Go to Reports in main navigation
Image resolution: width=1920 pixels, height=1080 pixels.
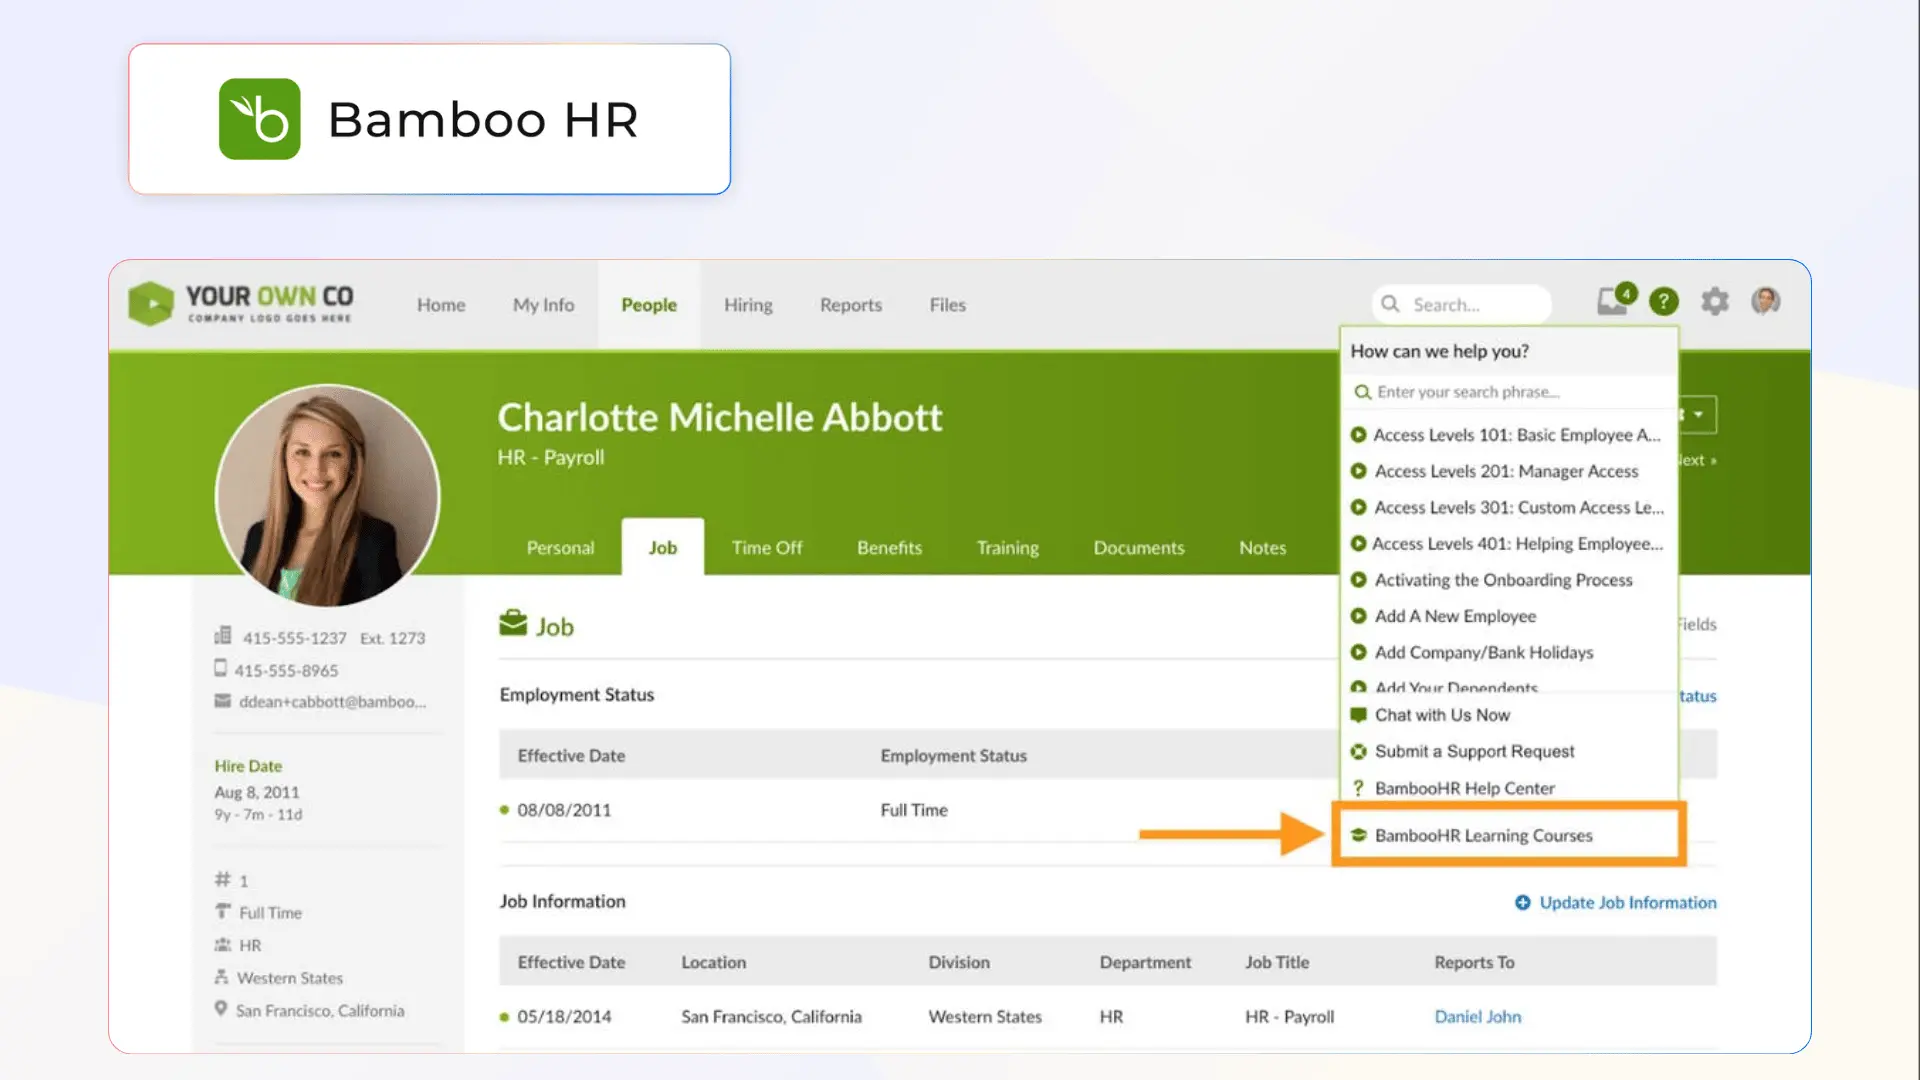pyautogui.click(x=850, y=305)
